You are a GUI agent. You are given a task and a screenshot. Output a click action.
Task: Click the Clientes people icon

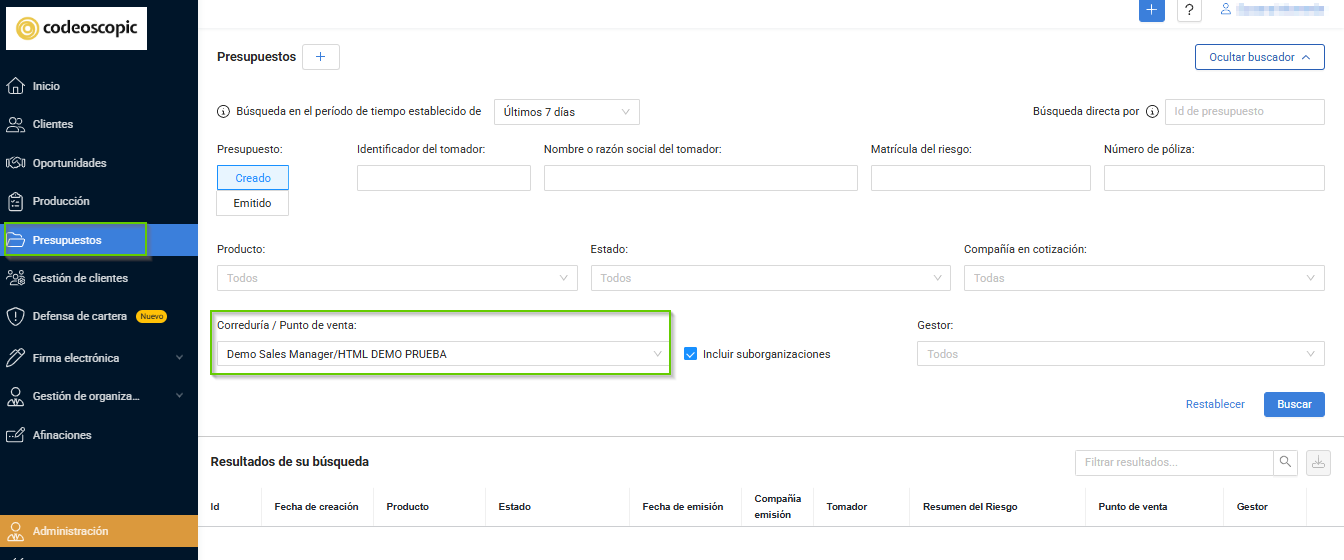(x=16, y=124)
